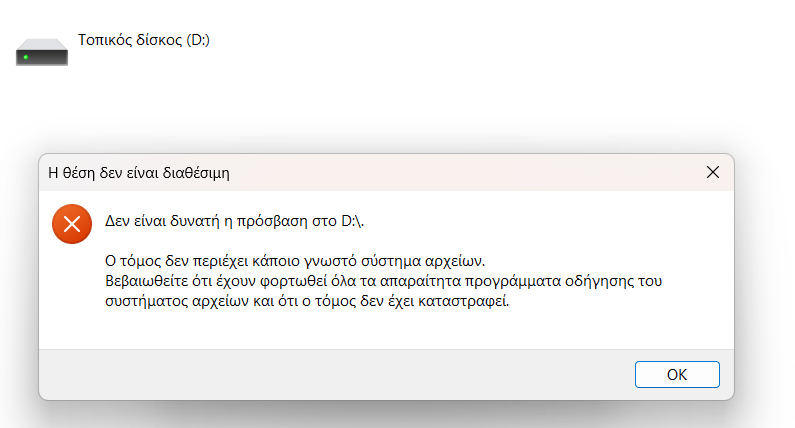Click the D:\ path text in the message
This screenshot has height=428, width=795.
[x=352, y=221]
